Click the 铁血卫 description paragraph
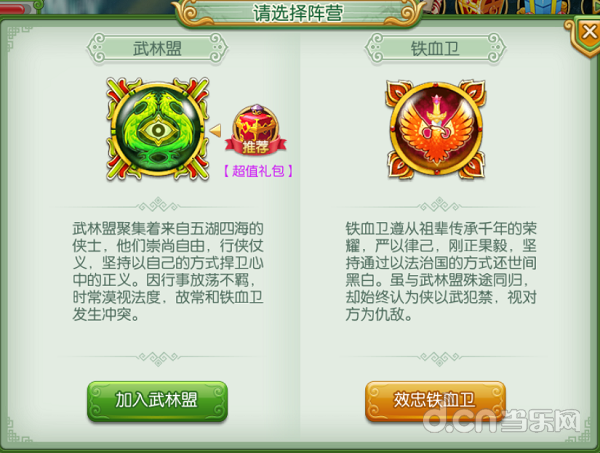The height and width of the screenshot is (453, 600). 441,272
